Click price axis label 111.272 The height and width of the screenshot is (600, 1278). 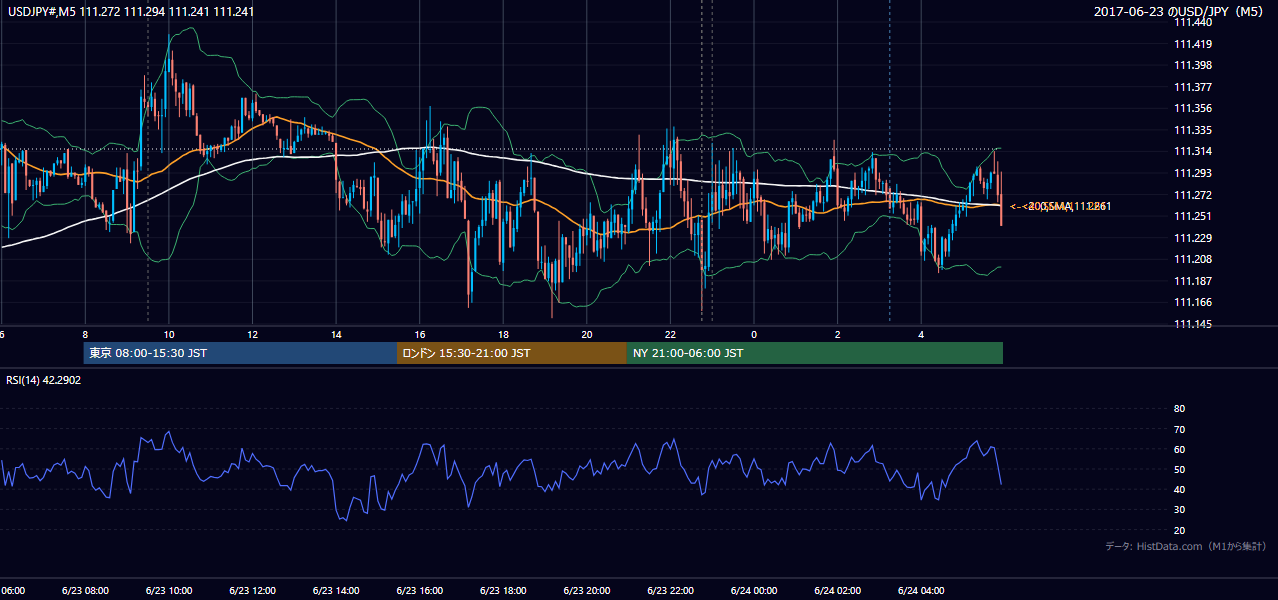point(1193,195)
